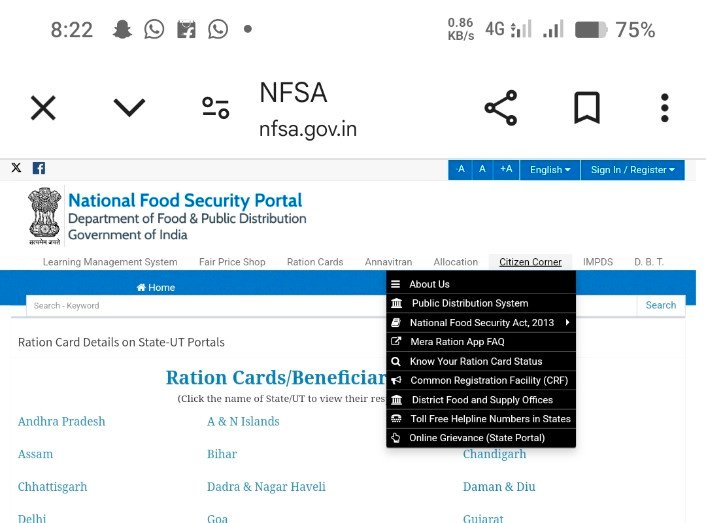The width and height of the screenshot is (706, 523).
Task: Click book icon beside National Food Security Act
Action: point(396,322)
